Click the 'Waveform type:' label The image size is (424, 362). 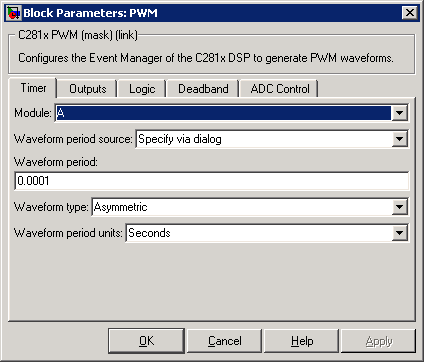pyautogui.click(x=51, y=207)
